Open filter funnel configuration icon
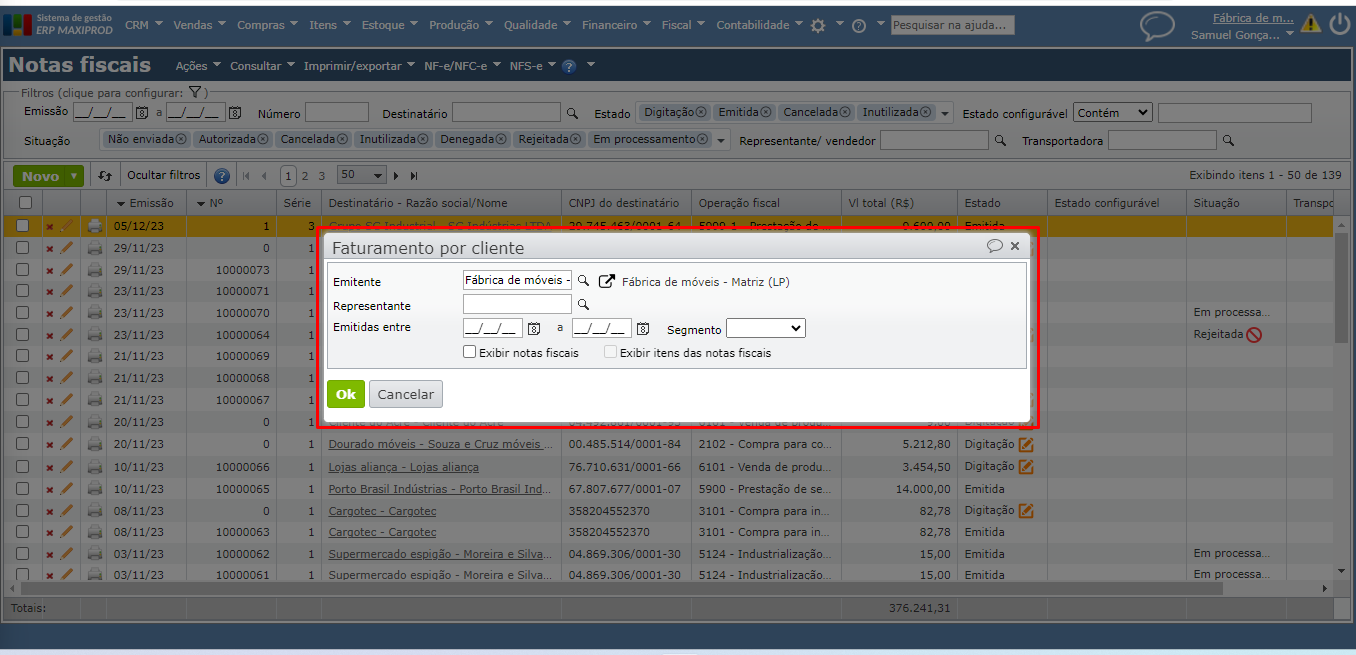1356x655 pixels. [198, 92]
